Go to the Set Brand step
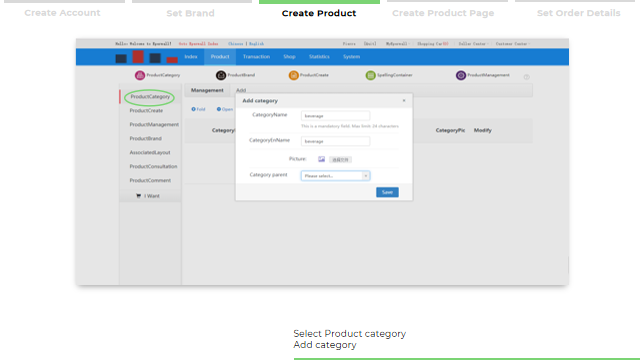640x360 pixels. [191, 13]
